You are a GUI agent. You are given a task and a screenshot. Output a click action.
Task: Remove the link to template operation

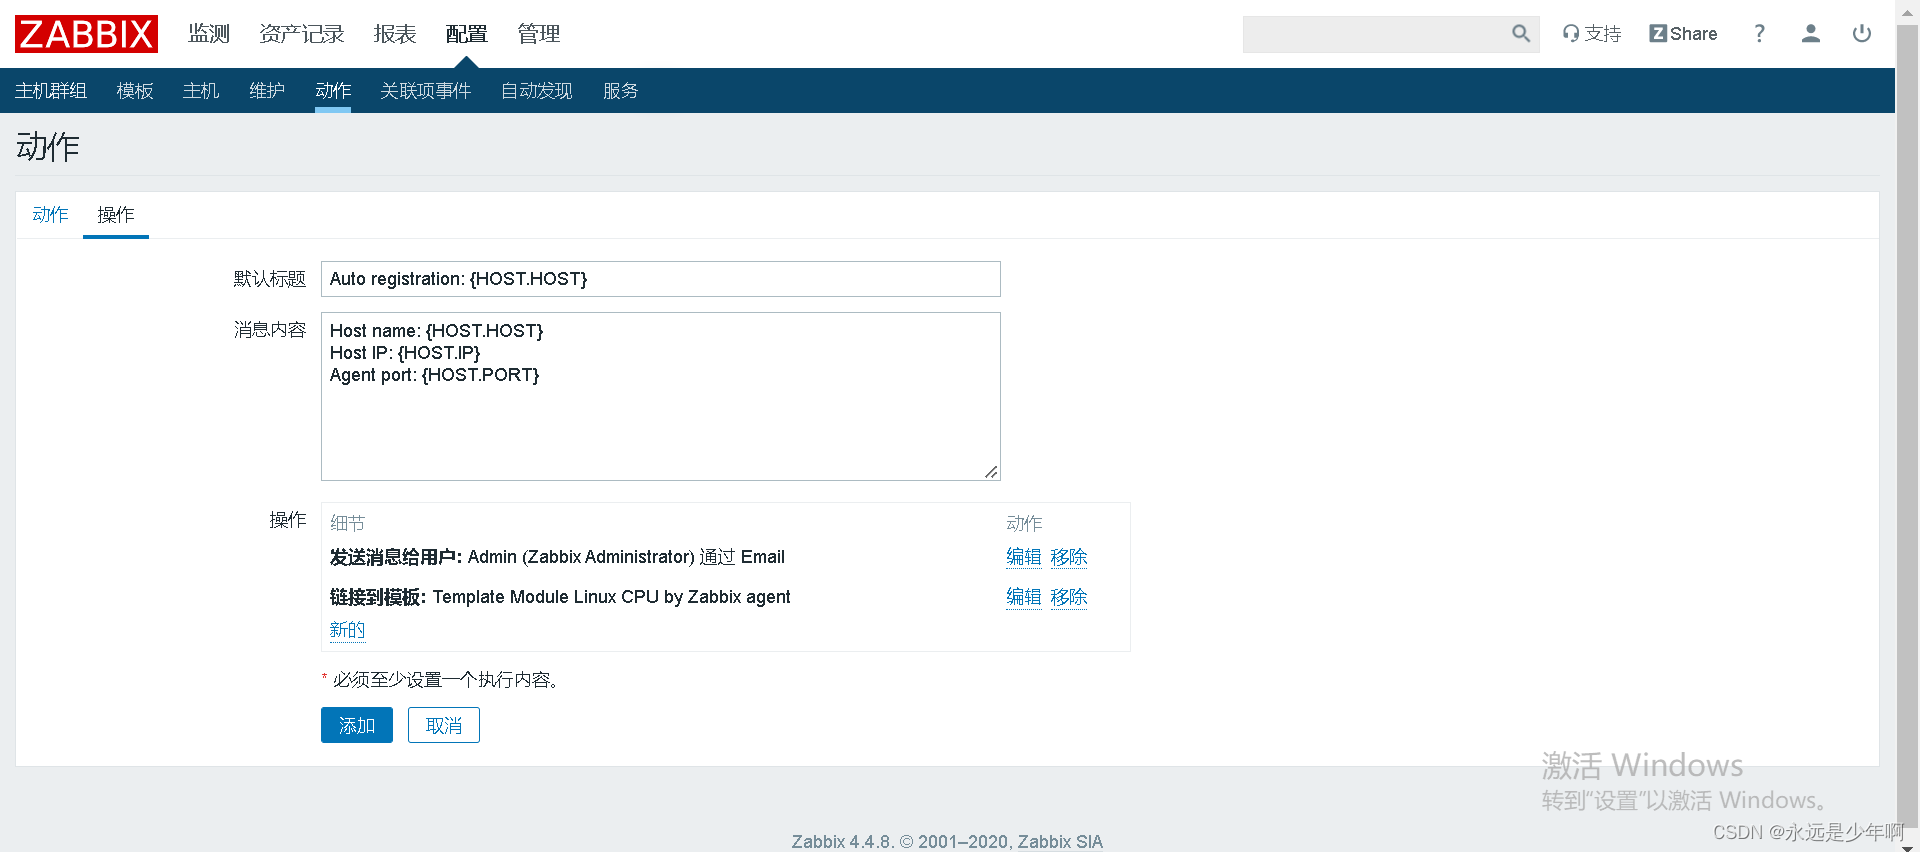pyautogui.click(x=1069, y=597)
